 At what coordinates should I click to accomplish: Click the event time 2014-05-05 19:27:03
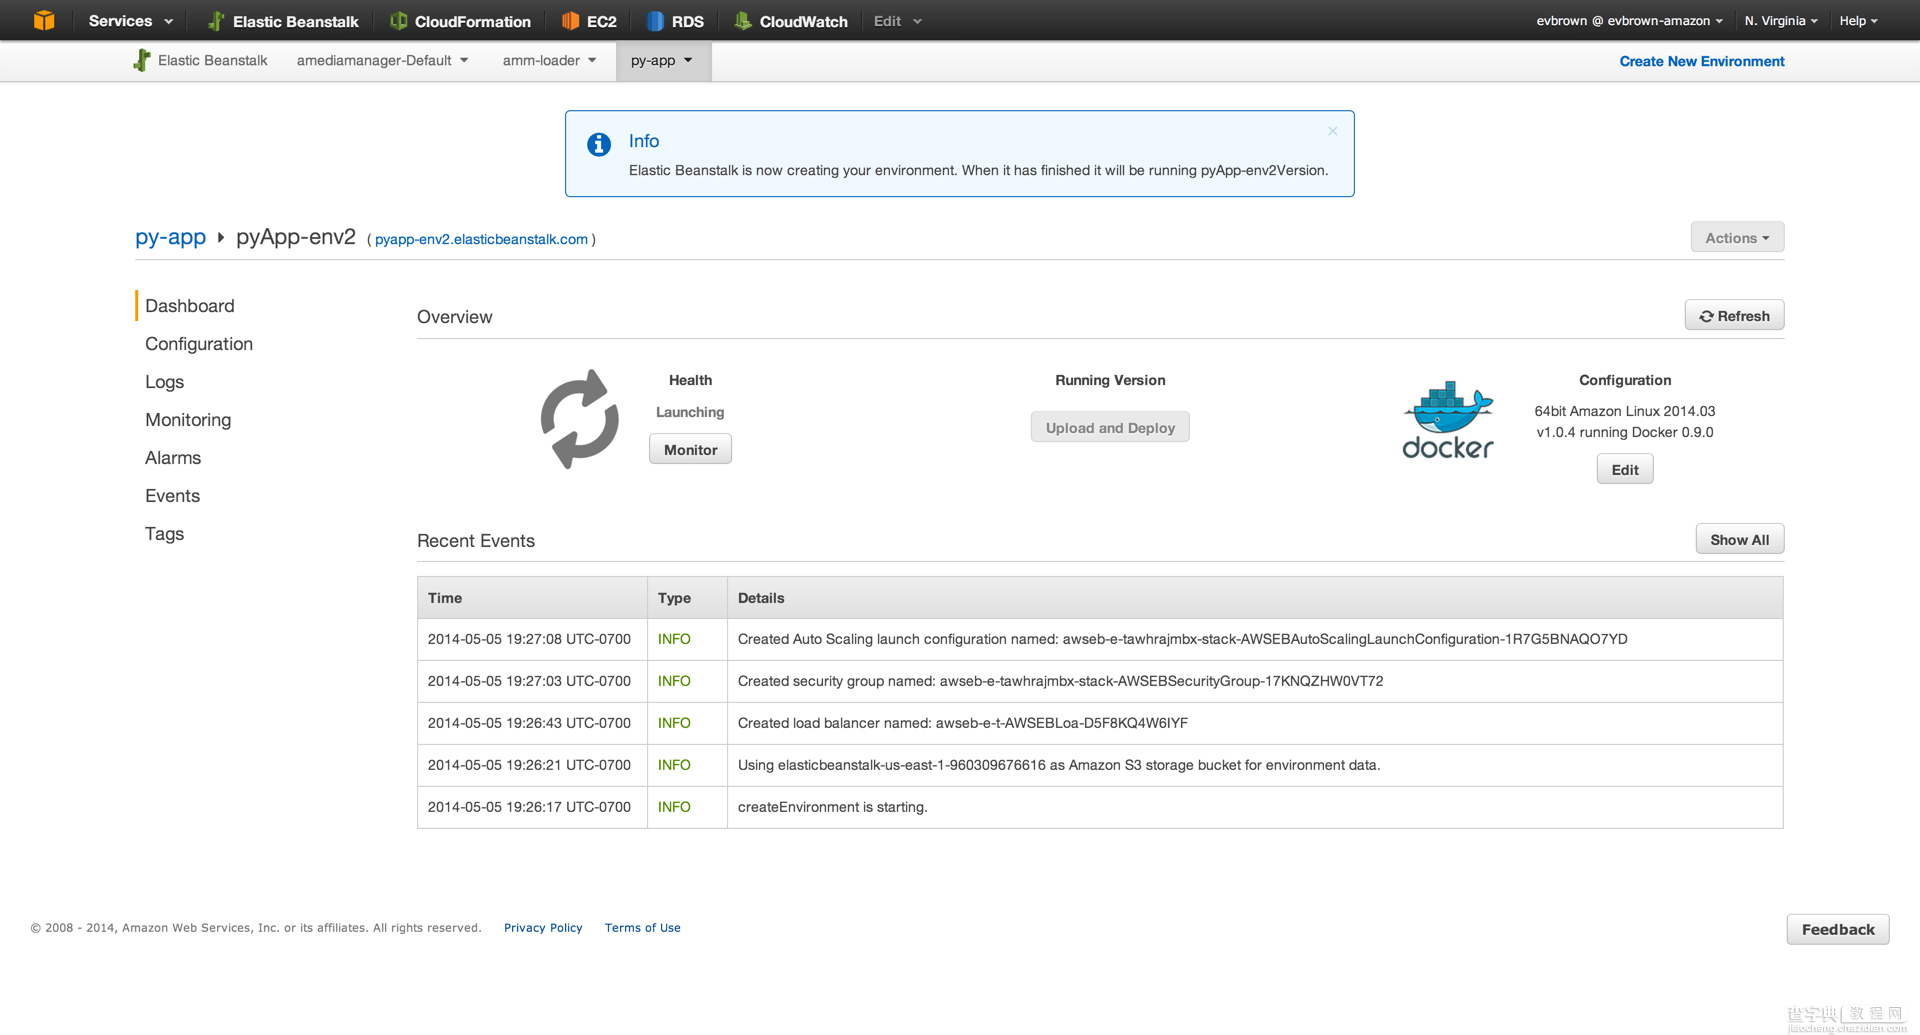529,681
